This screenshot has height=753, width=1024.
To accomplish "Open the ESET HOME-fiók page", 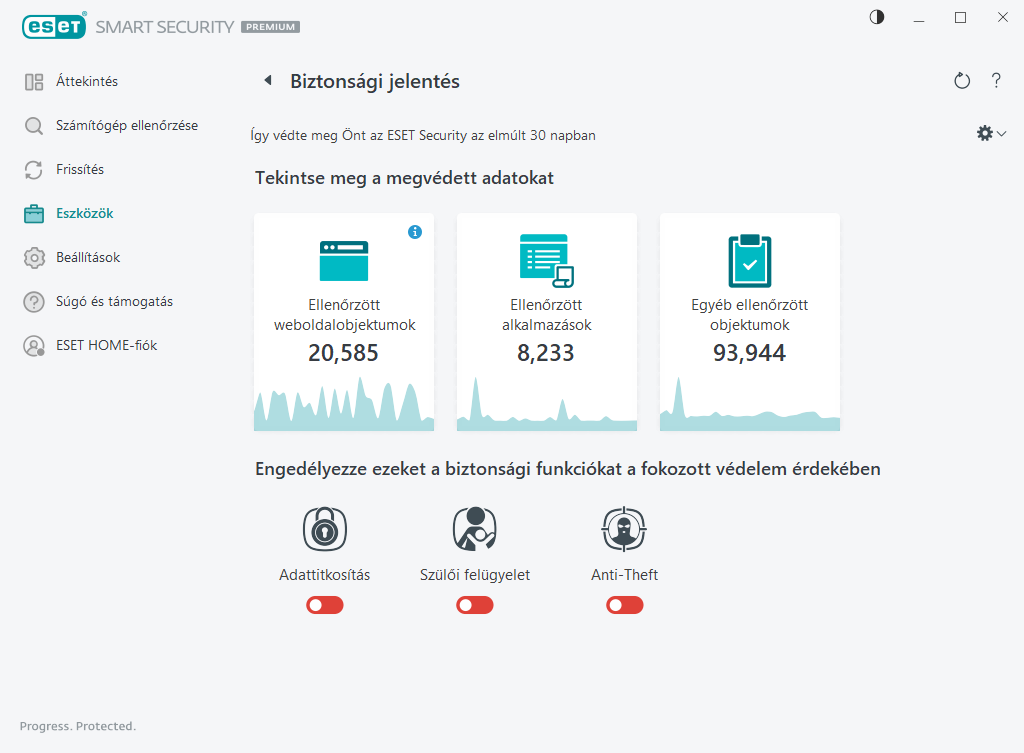I will click(106, 346).
